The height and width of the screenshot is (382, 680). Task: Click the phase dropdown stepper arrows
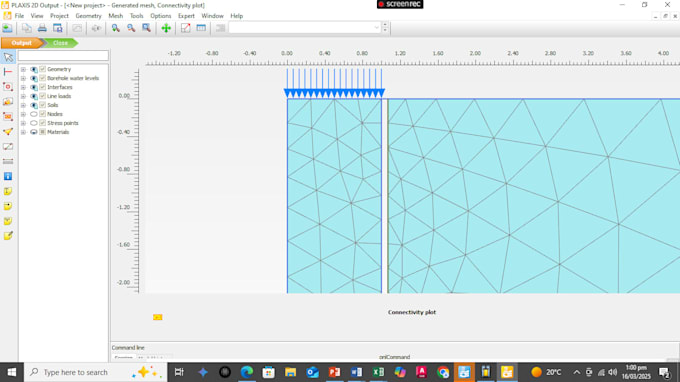[x=385, y=28]
